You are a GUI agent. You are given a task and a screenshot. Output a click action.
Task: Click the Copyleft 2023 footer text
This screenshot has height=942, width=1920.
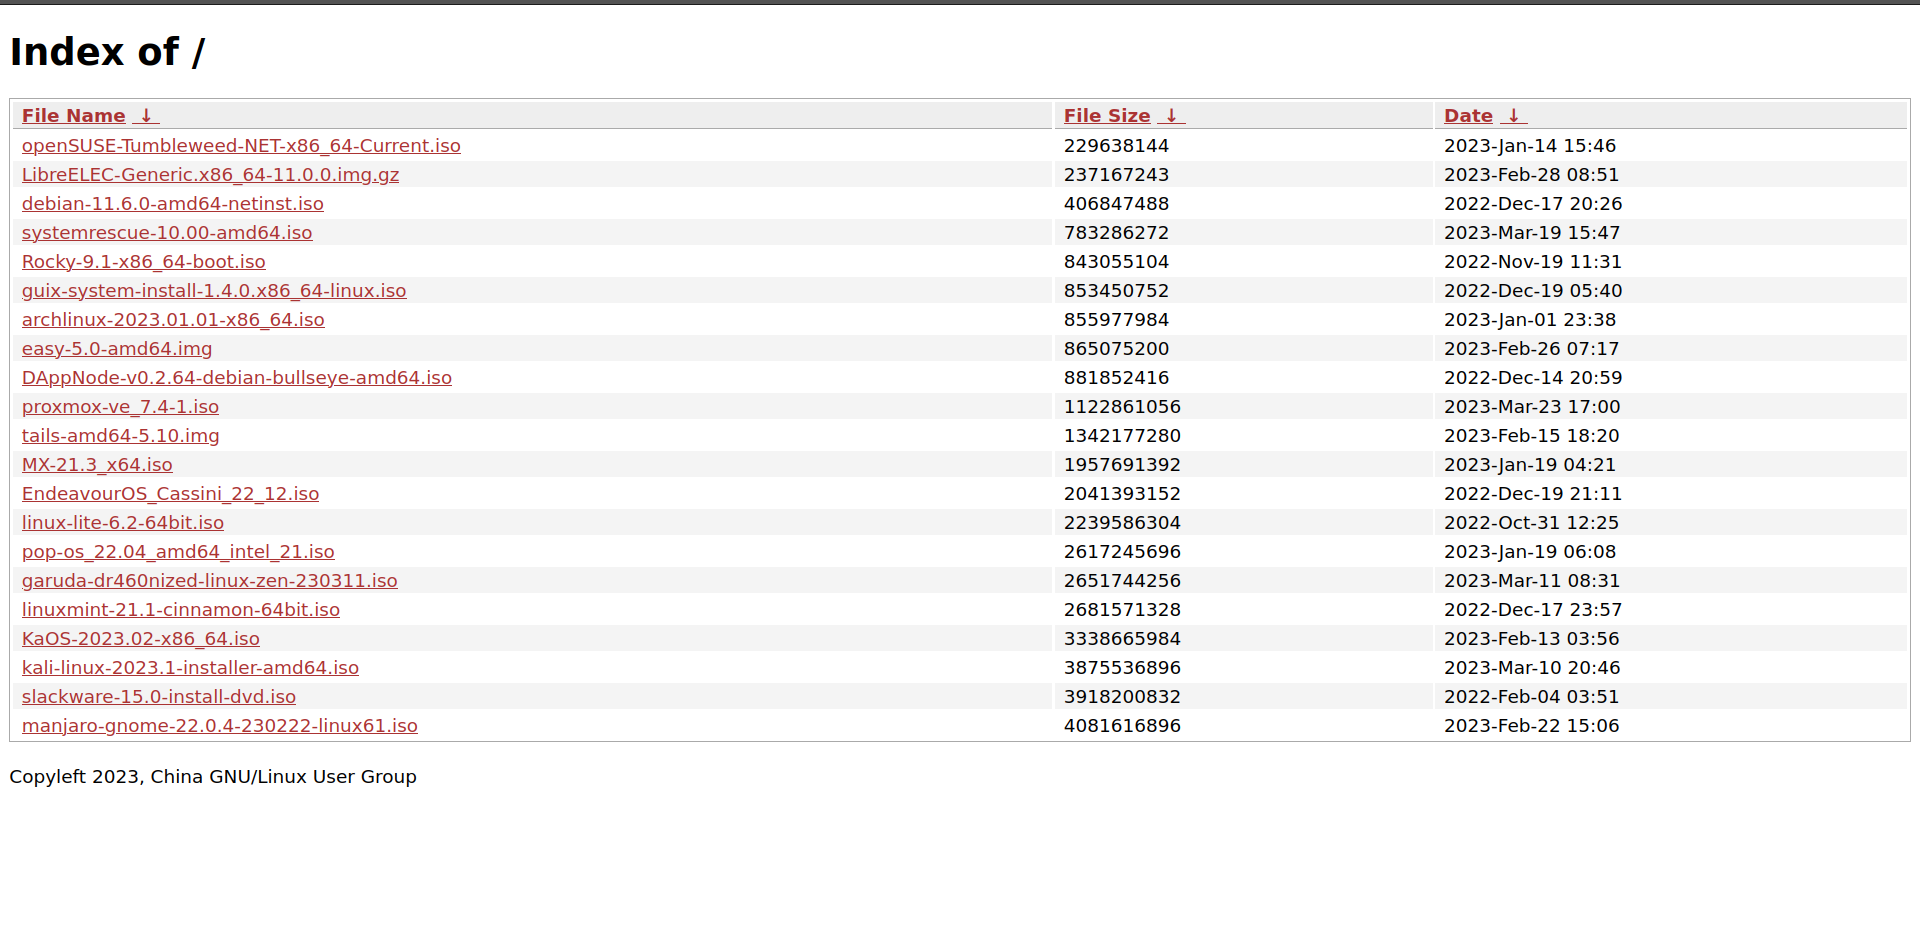coord(213,777)
